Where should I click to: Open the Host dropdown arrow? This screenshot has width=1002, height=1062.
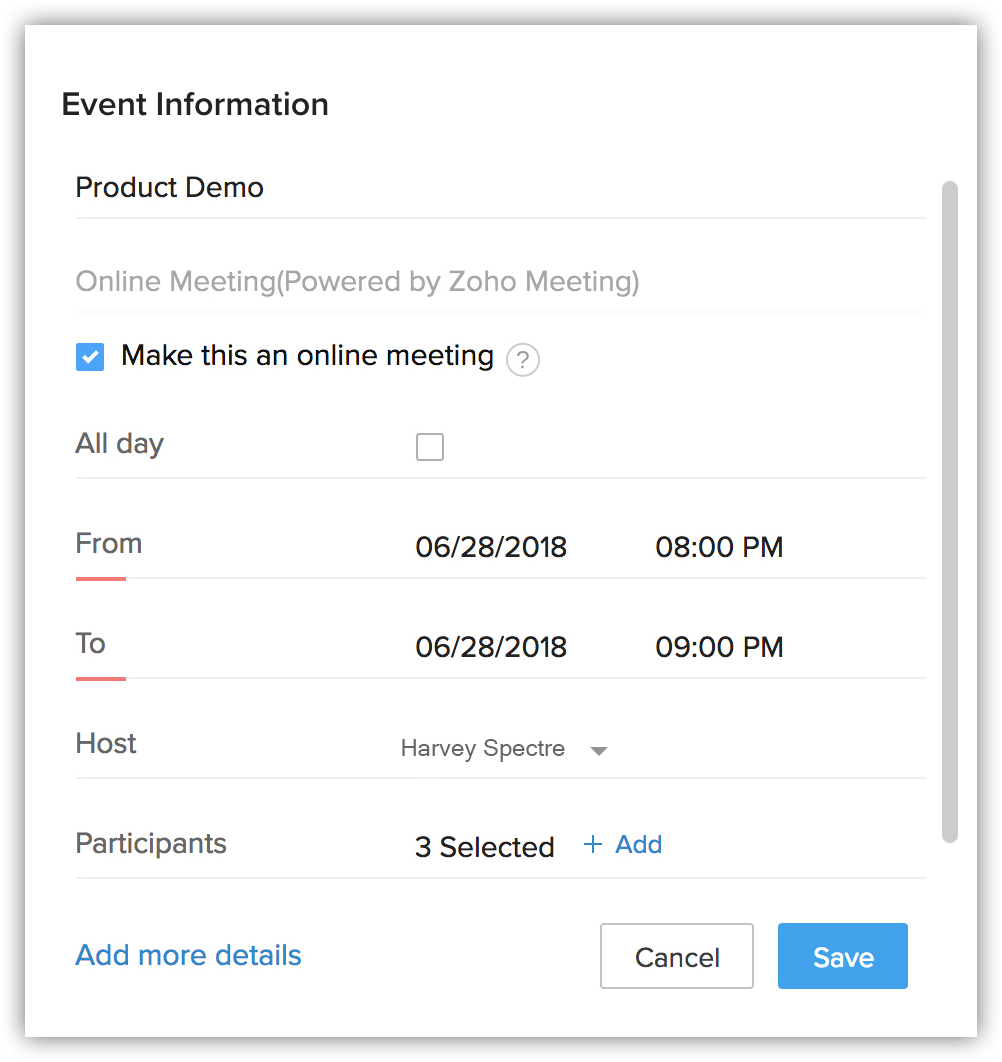(598, 750)
